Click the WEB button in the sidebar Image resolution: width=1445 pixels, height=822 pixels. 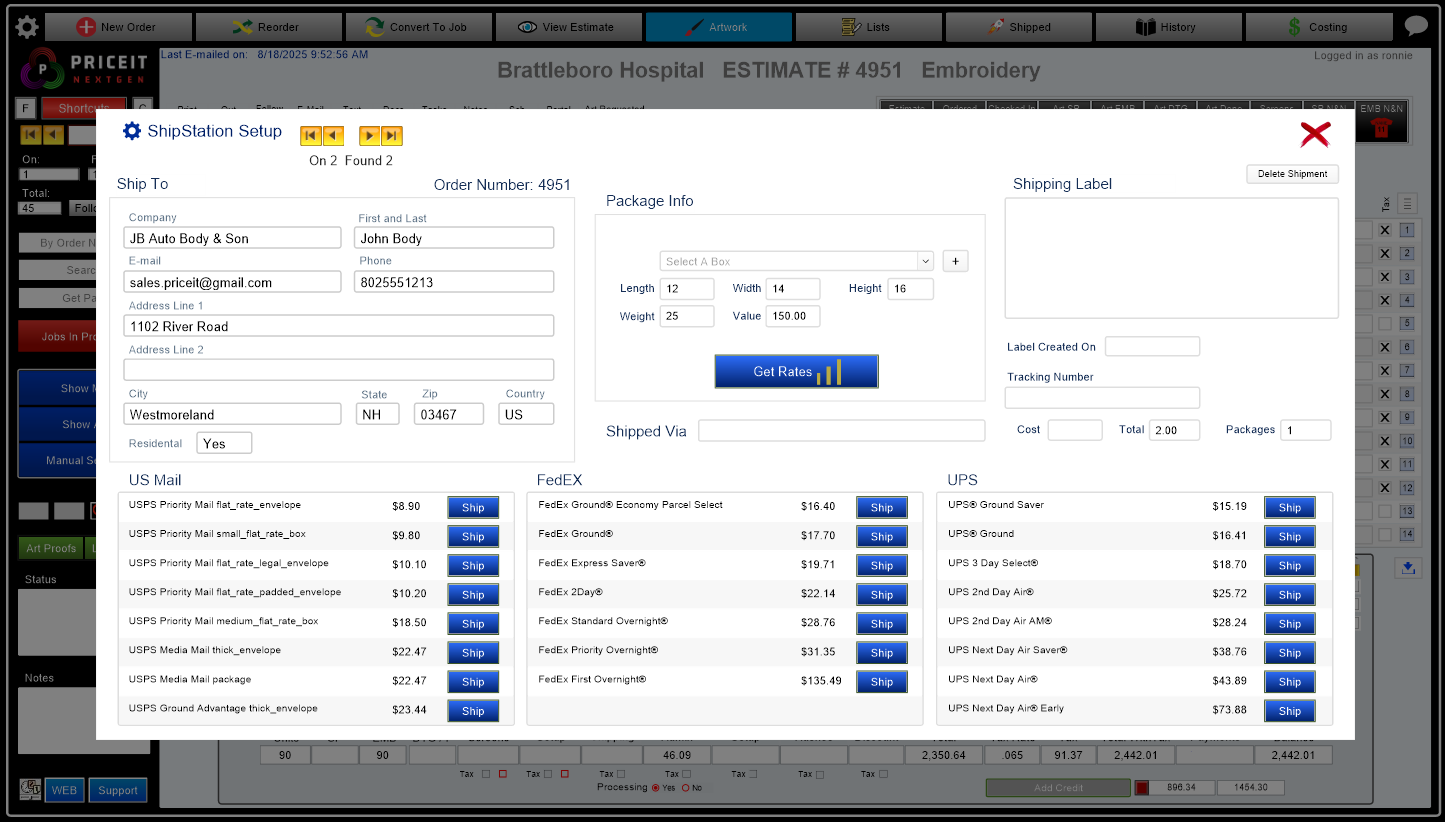click(64, 790)
